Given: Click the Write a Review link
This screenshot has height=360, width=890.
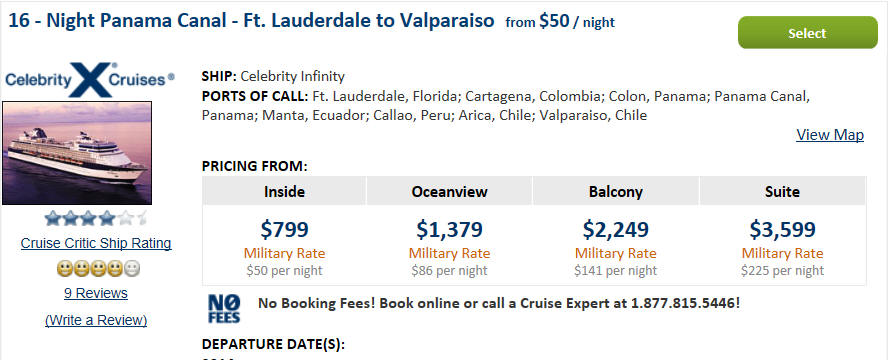Looking at the screenshot, I should [96, 320].
